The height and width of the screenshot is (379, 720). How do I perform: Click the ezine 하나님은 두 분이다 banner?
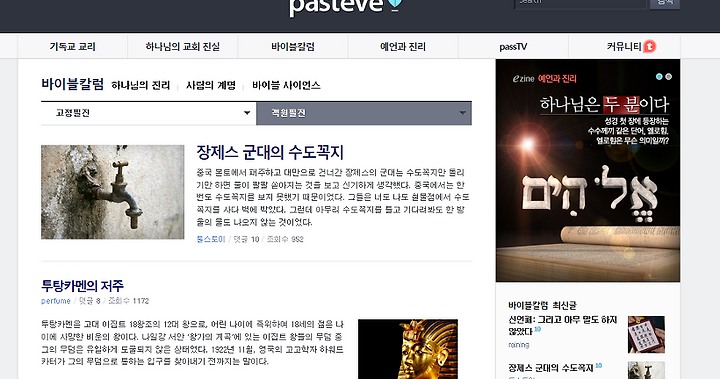[x=588, y=170]
